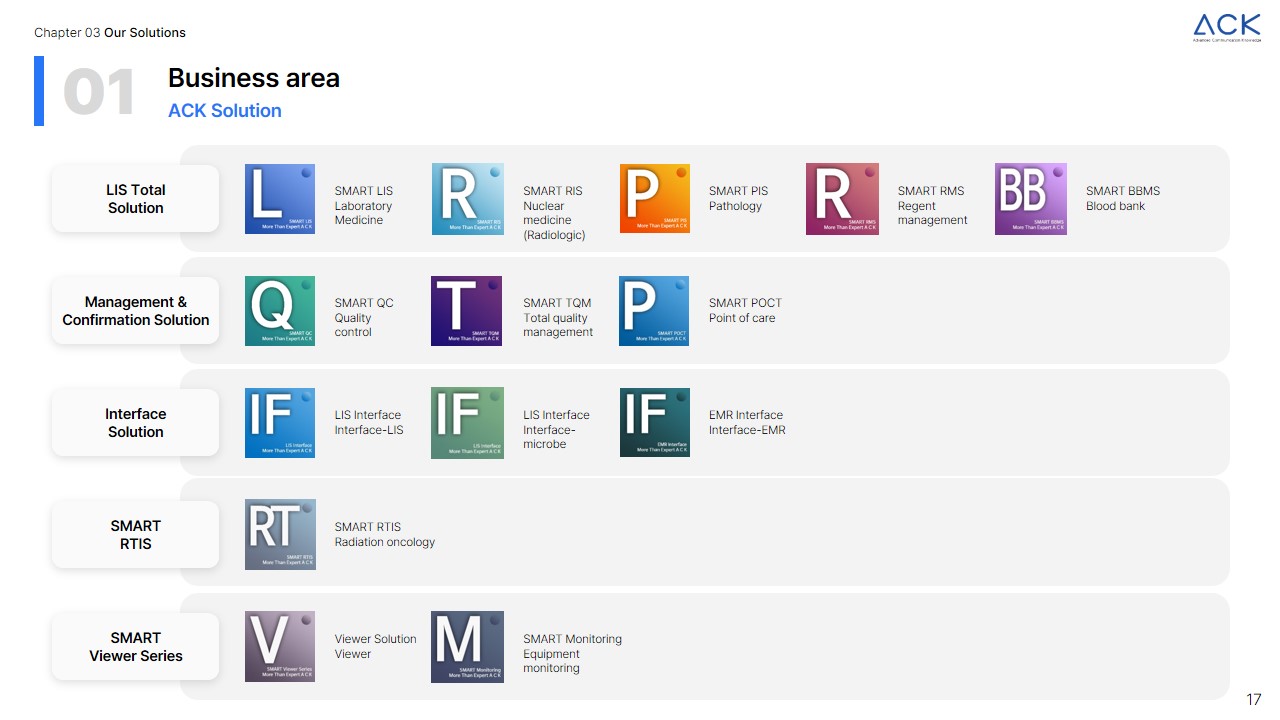Open the SMART RMS magenta R icon
The image size is (1280, 720).
842,199
